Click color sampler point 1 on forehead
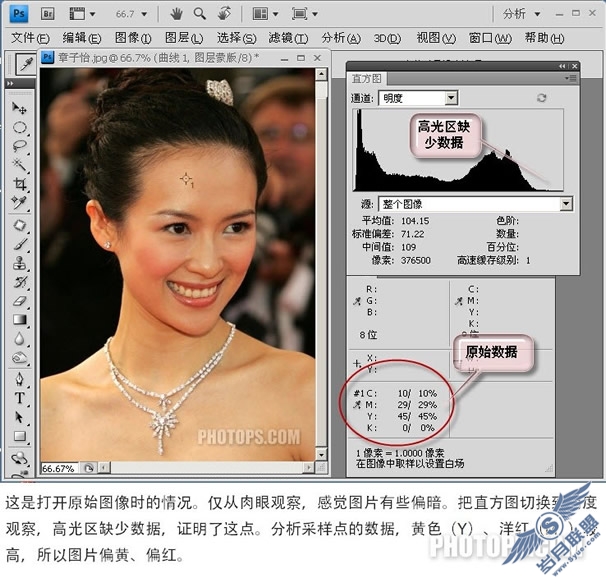Screen dimensions: 606x583 coord(186,179)
